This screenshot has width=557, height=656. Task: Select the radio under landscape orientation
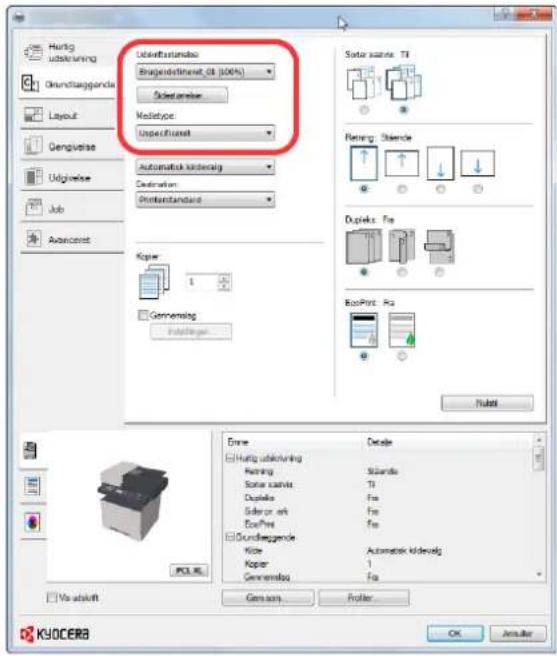pos(402,189)
